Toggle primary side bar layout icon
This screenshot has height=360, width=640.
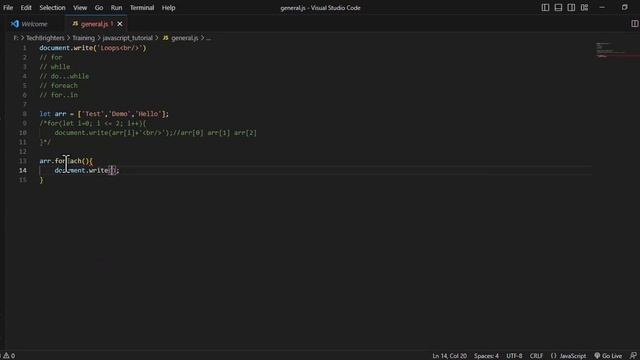(545, 7)
